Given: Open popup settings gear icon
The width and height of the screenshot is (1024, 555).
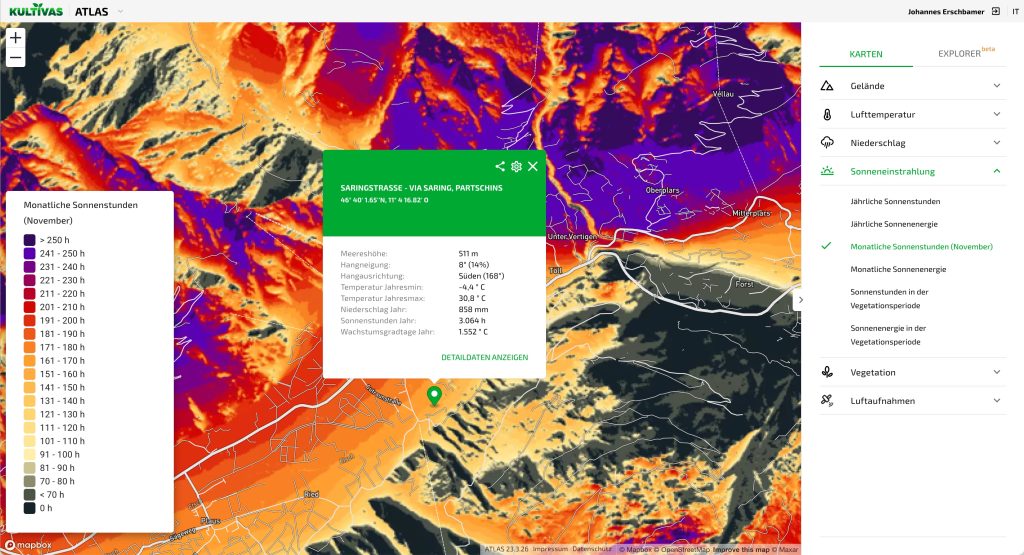Looking at the screenshot, I should [x=516, y=166].
